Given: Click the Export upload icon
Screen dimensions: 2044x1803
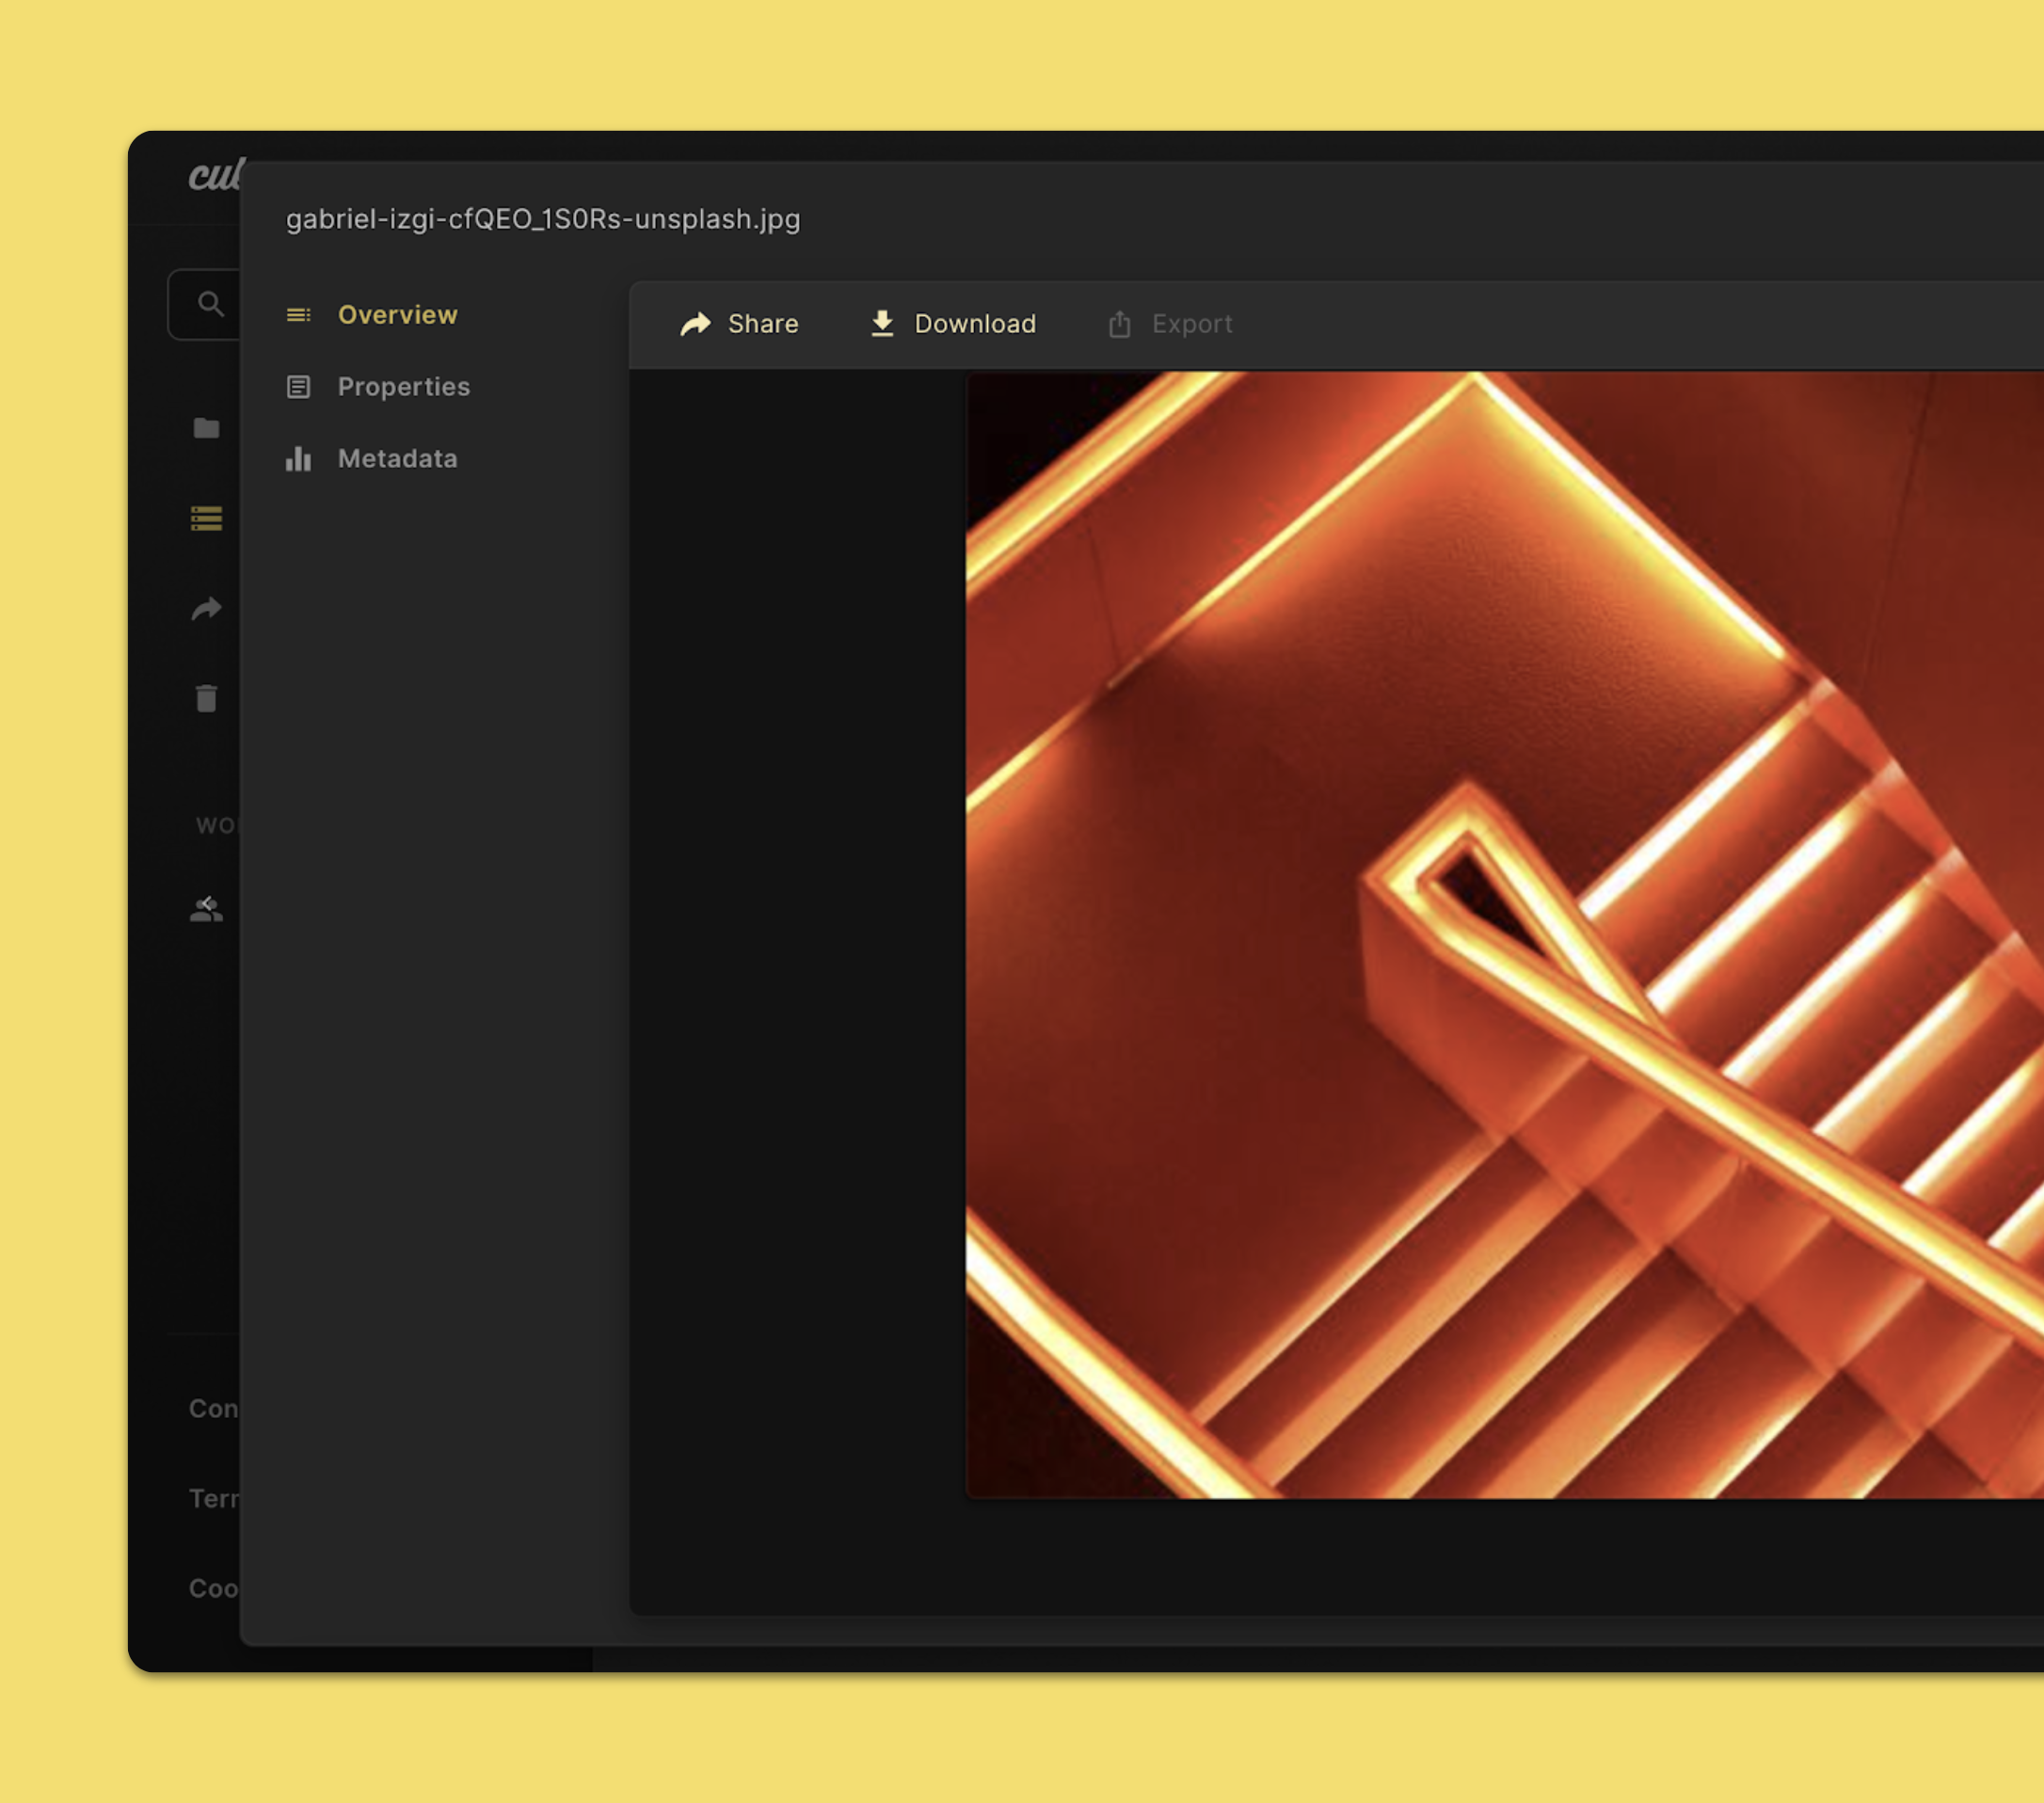Looking at the screenshot, I should (1119, 324).
